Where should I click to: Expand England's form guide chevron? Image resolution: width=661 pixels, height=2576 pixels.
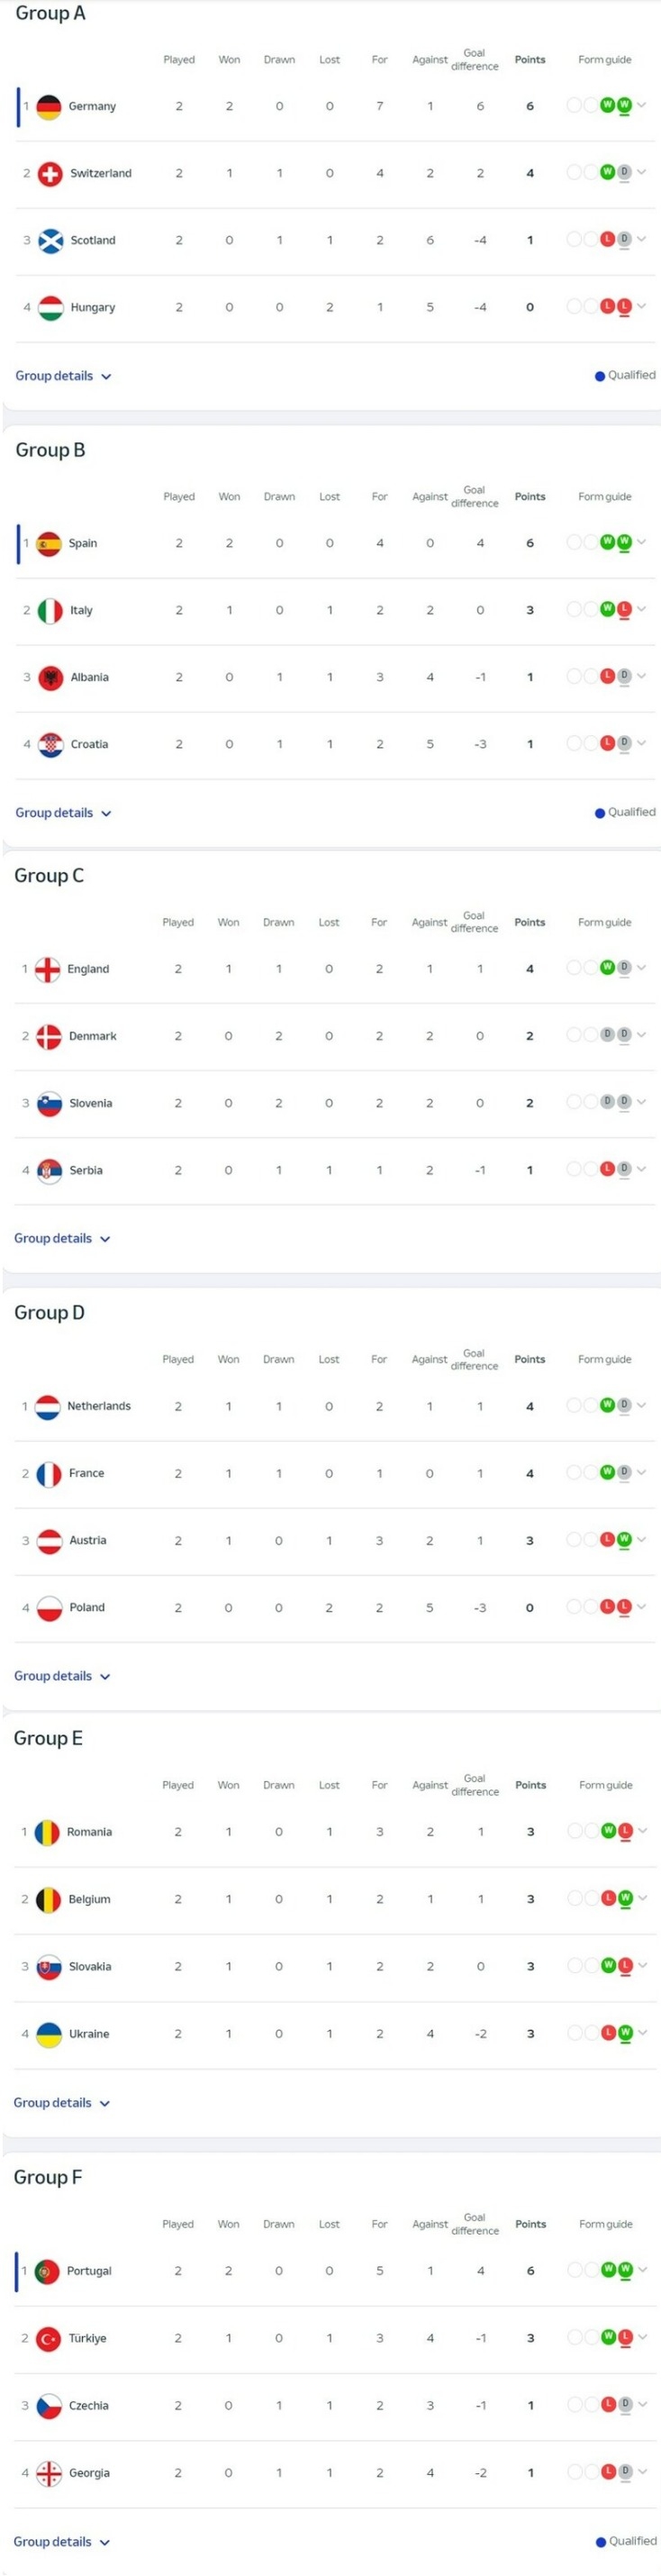[642, 967]
